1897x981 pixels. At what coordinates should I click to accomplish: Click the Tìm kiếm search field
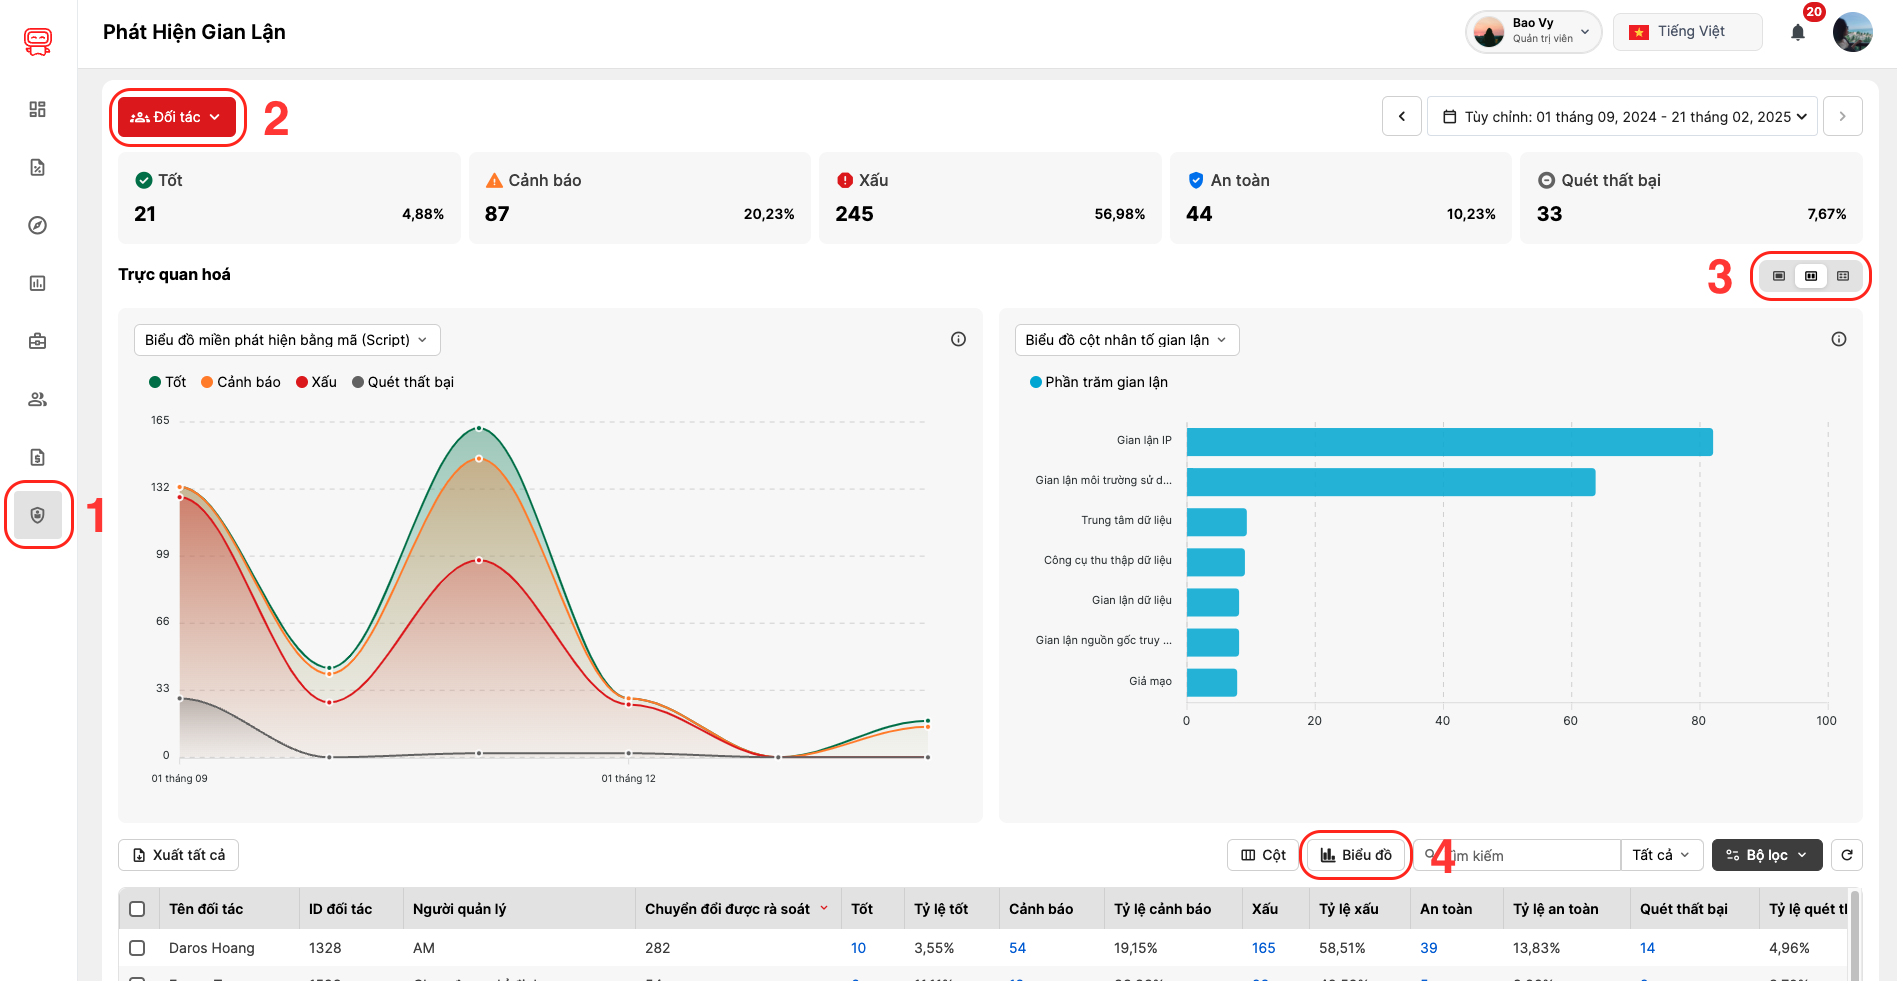pyautogui.click(x=1528, y=856)
